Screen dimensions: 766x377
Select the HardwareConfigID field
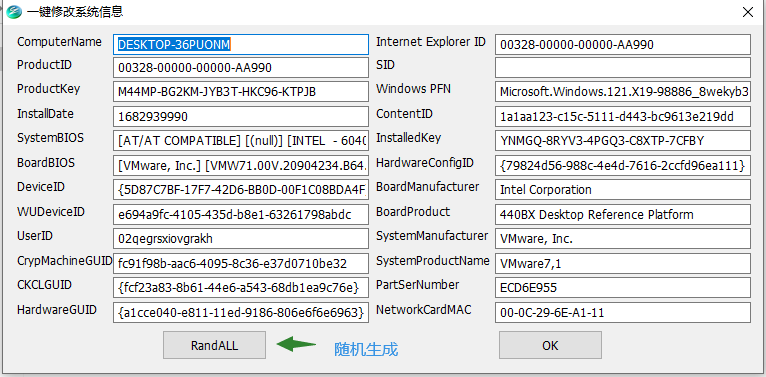(623, 165)
